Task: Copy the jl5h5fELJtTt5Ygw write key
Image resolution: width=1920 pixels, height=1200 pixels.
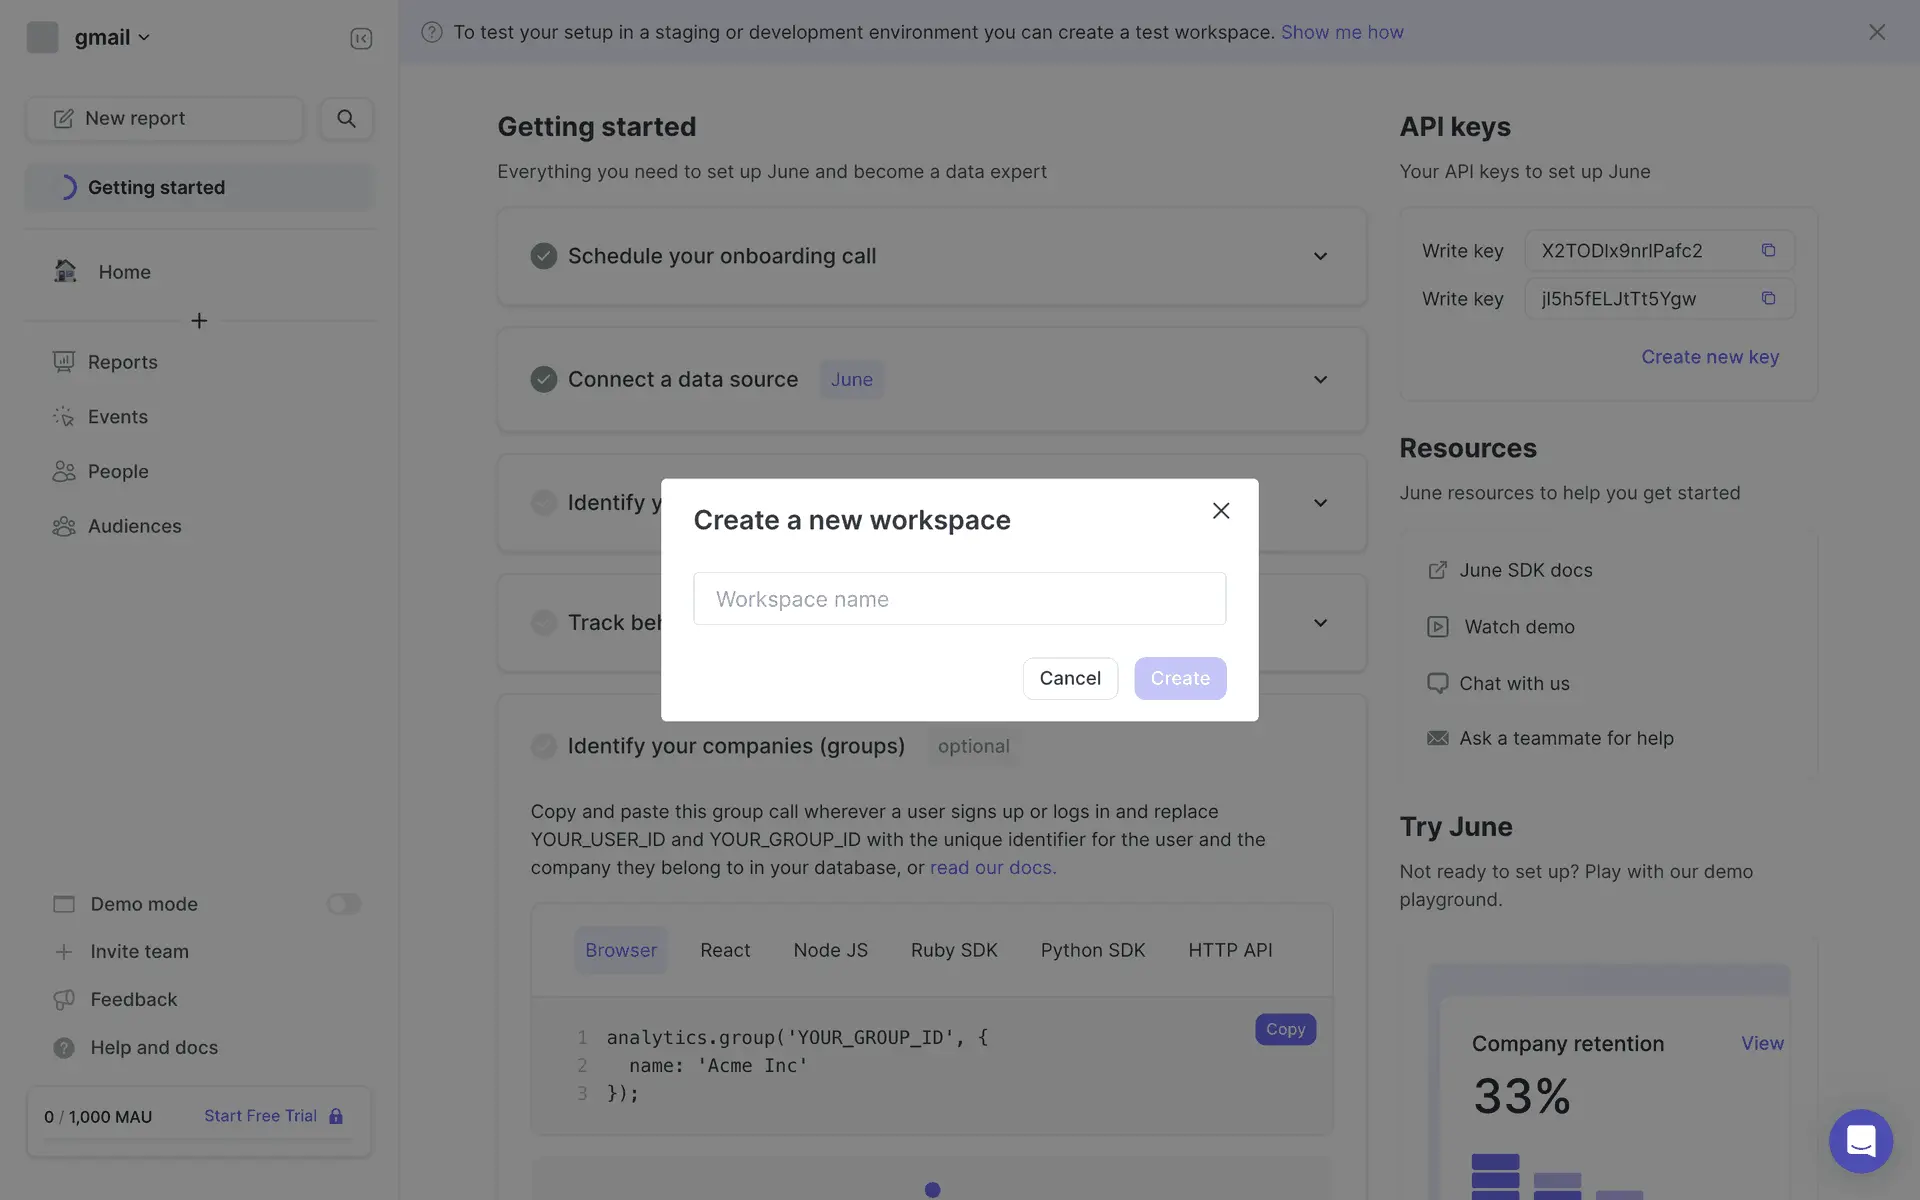Action: 1768,298
